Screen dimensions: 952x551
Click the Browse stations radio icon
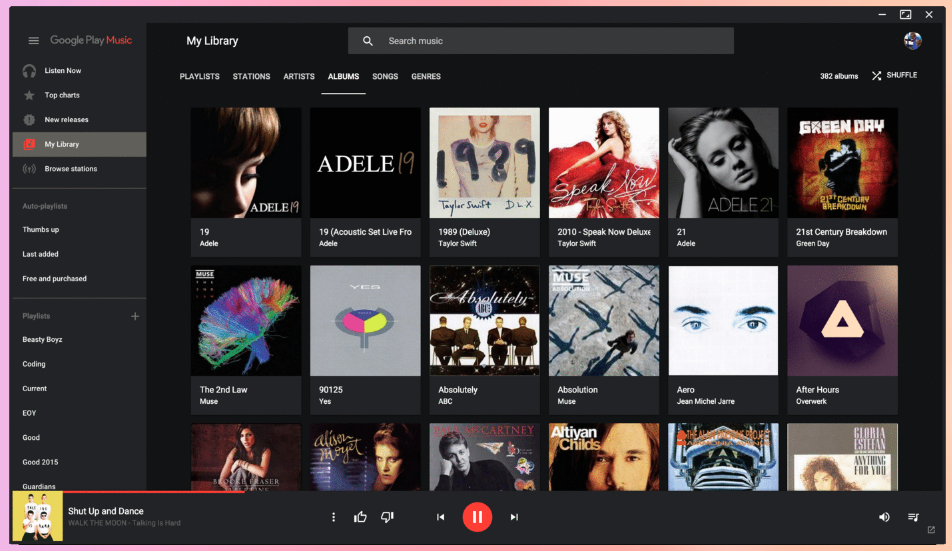tap(29, 169)
